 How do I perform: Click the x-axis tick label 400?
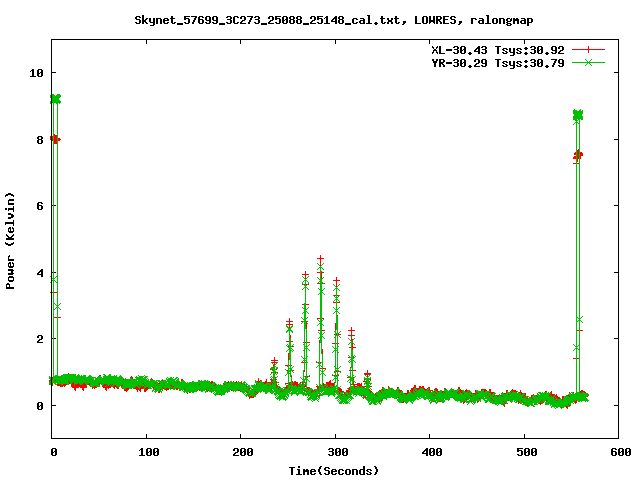tap(430, 452)
